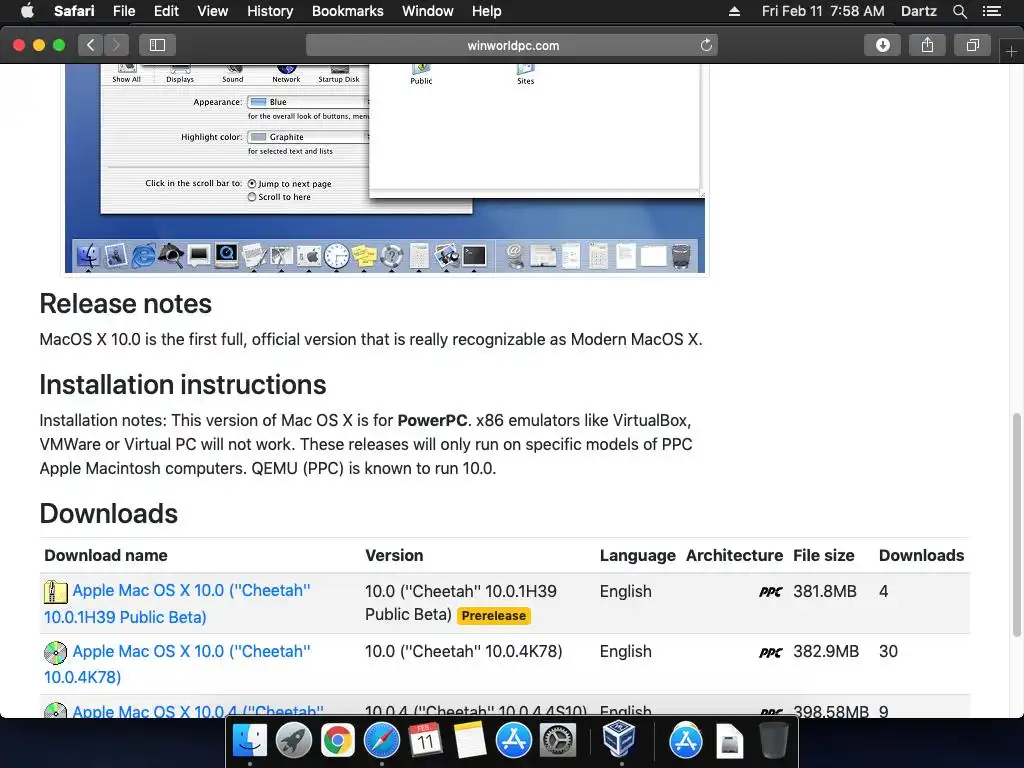Click the Mac OS X 10.0 screenshot image
This screenshot has height=768, width=1024.
click(385, 168)
